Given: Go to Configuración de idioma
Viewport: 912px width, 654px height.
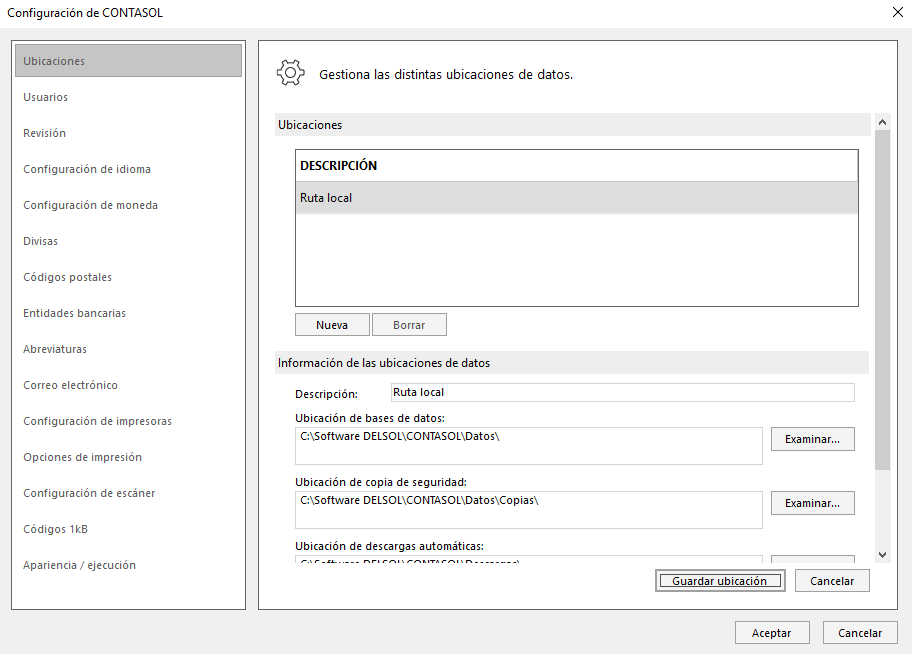Looking at the screenshot, I should pos(87,169).
